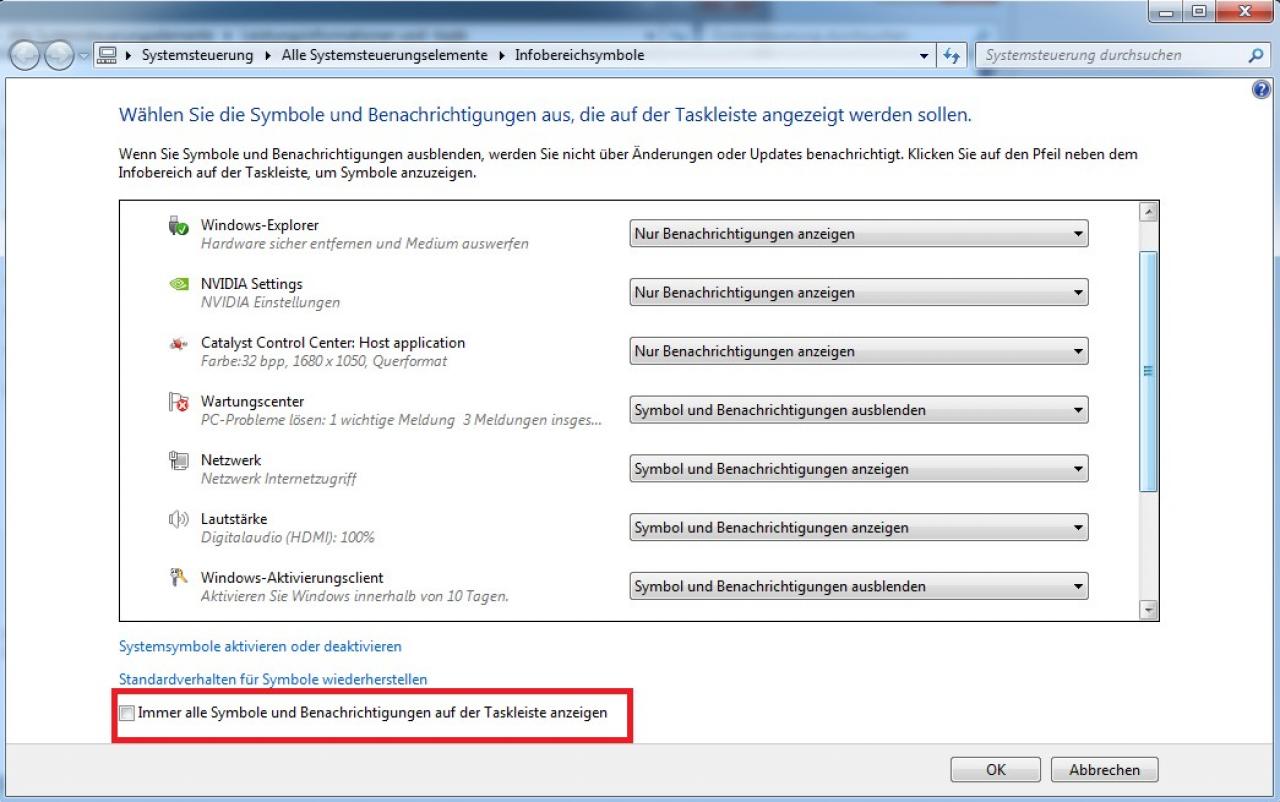1280x802 pixels.
Task: Click the Lautstärke speaker icon
Action: point(178,520)
